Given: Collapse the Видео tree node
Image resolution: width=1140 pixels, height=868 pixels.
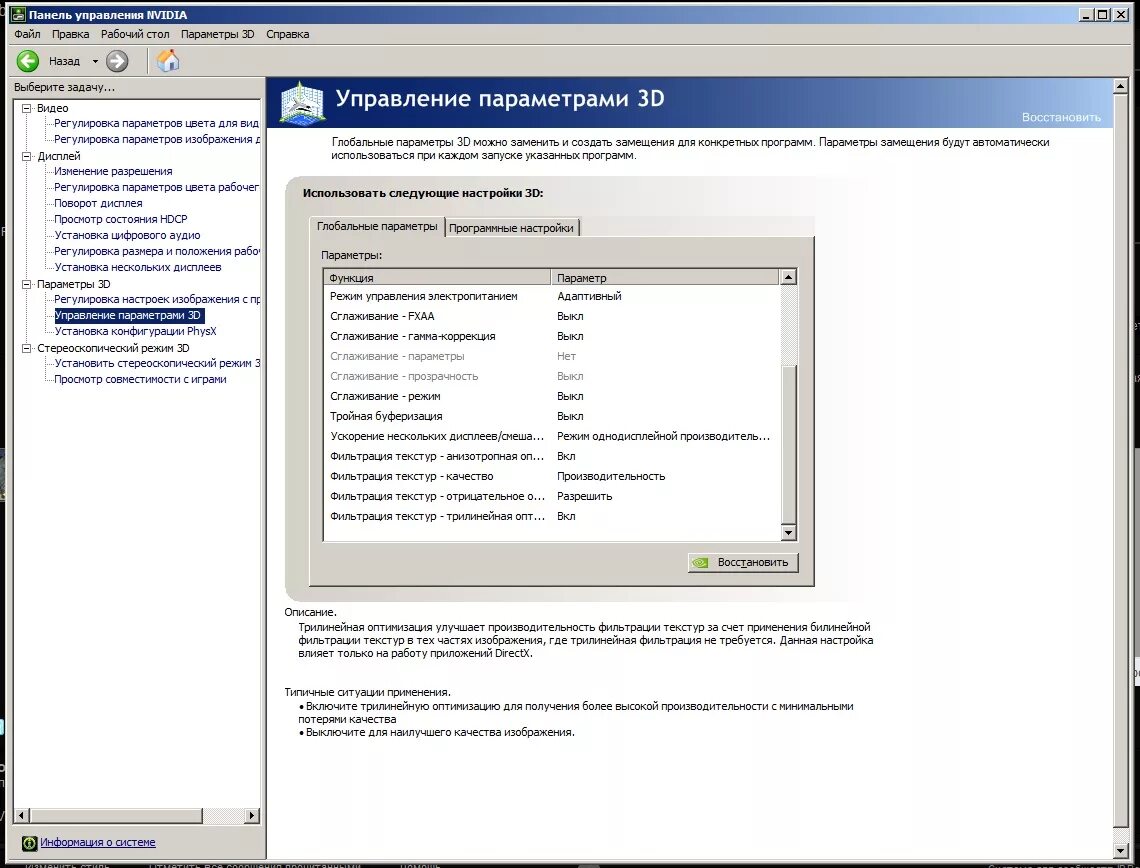Looking at the screenshot, I should tap(27, 108).
